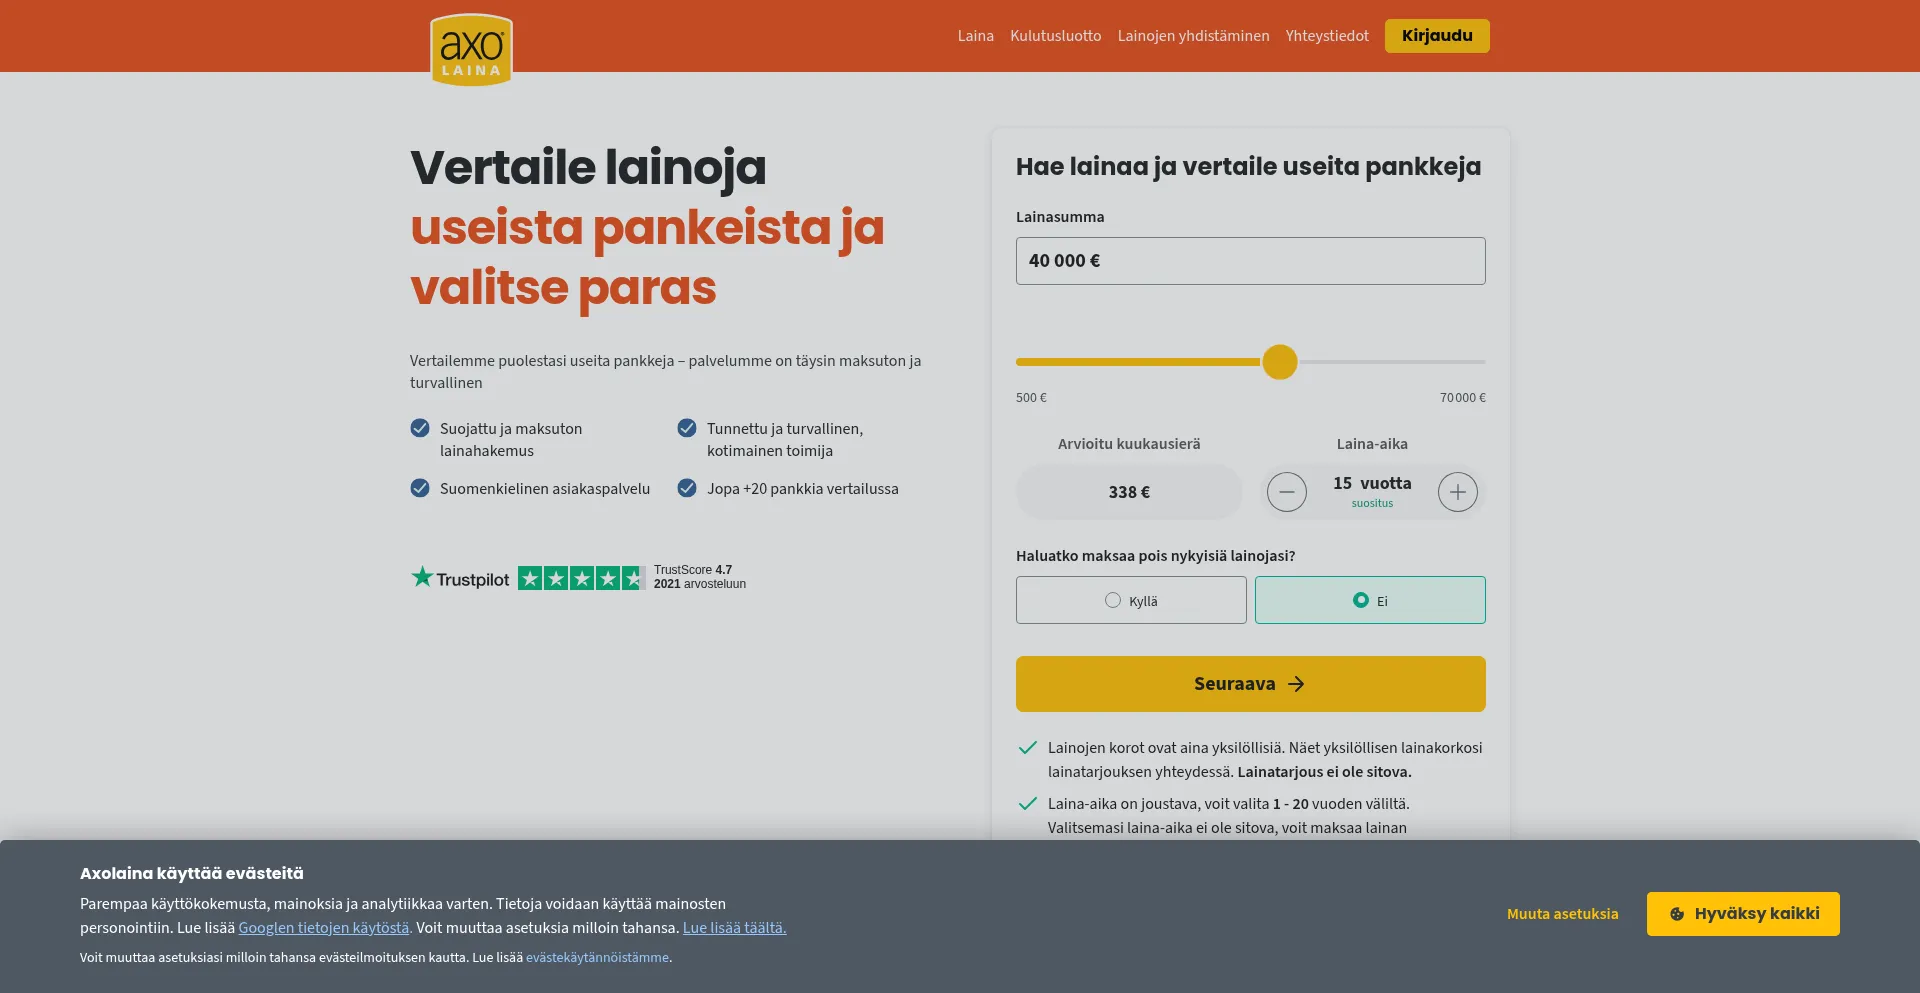1920x993 pixels.
Task: Click checkmark icon beside Suojattu ja maksuton
Action: (x=420, y=428)
